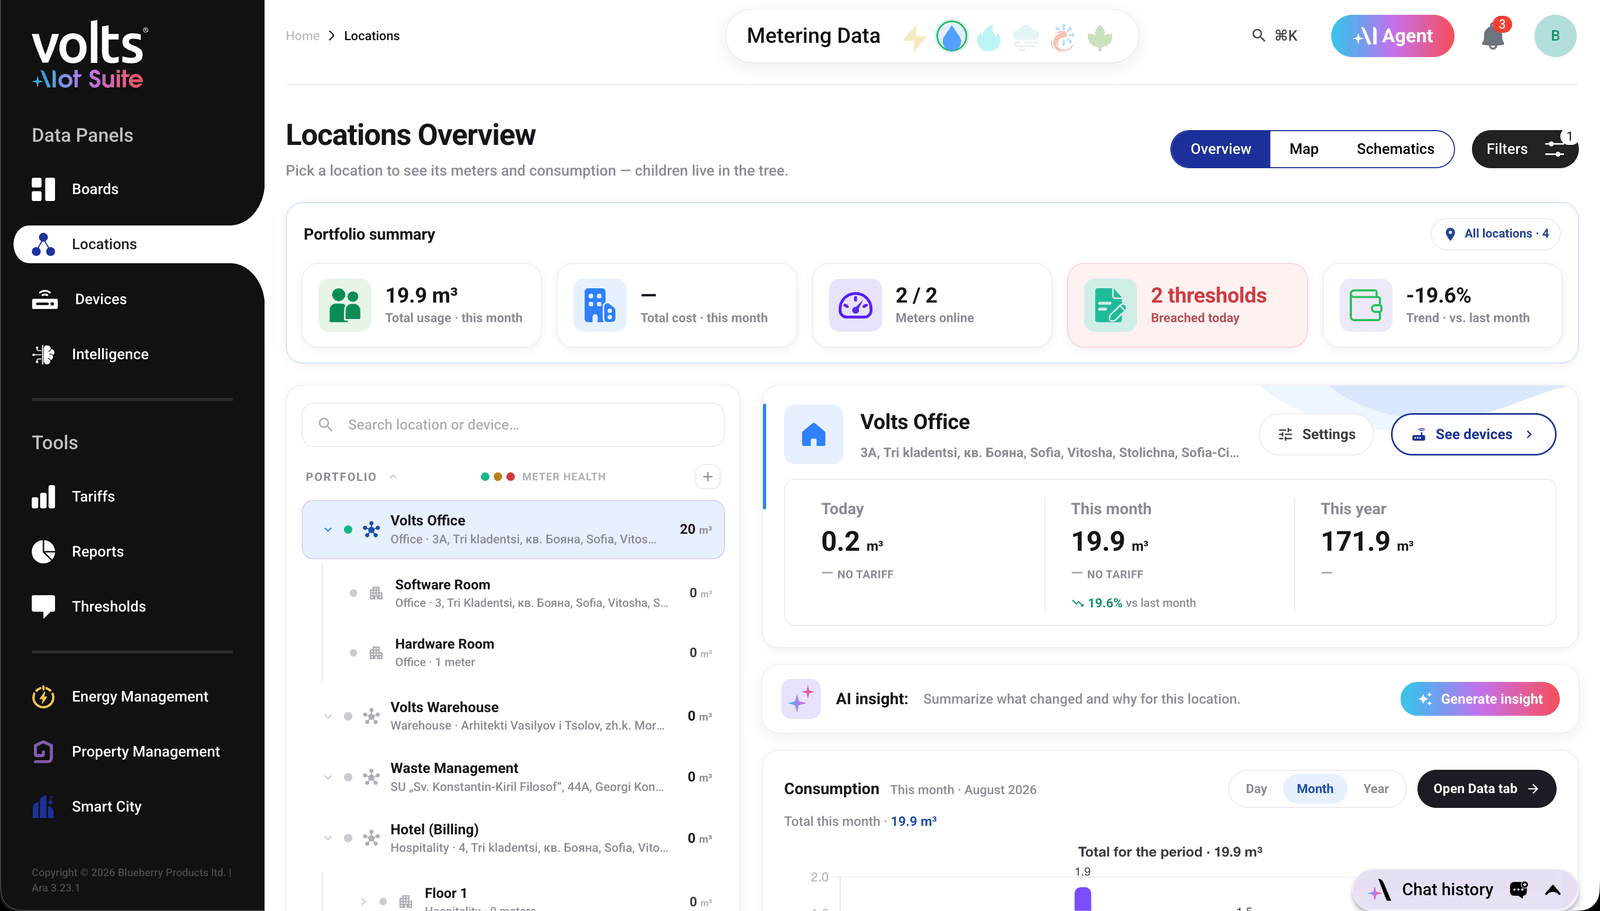Open the All locations dropdown
1600x911 pixels.
pos(1496,234)
